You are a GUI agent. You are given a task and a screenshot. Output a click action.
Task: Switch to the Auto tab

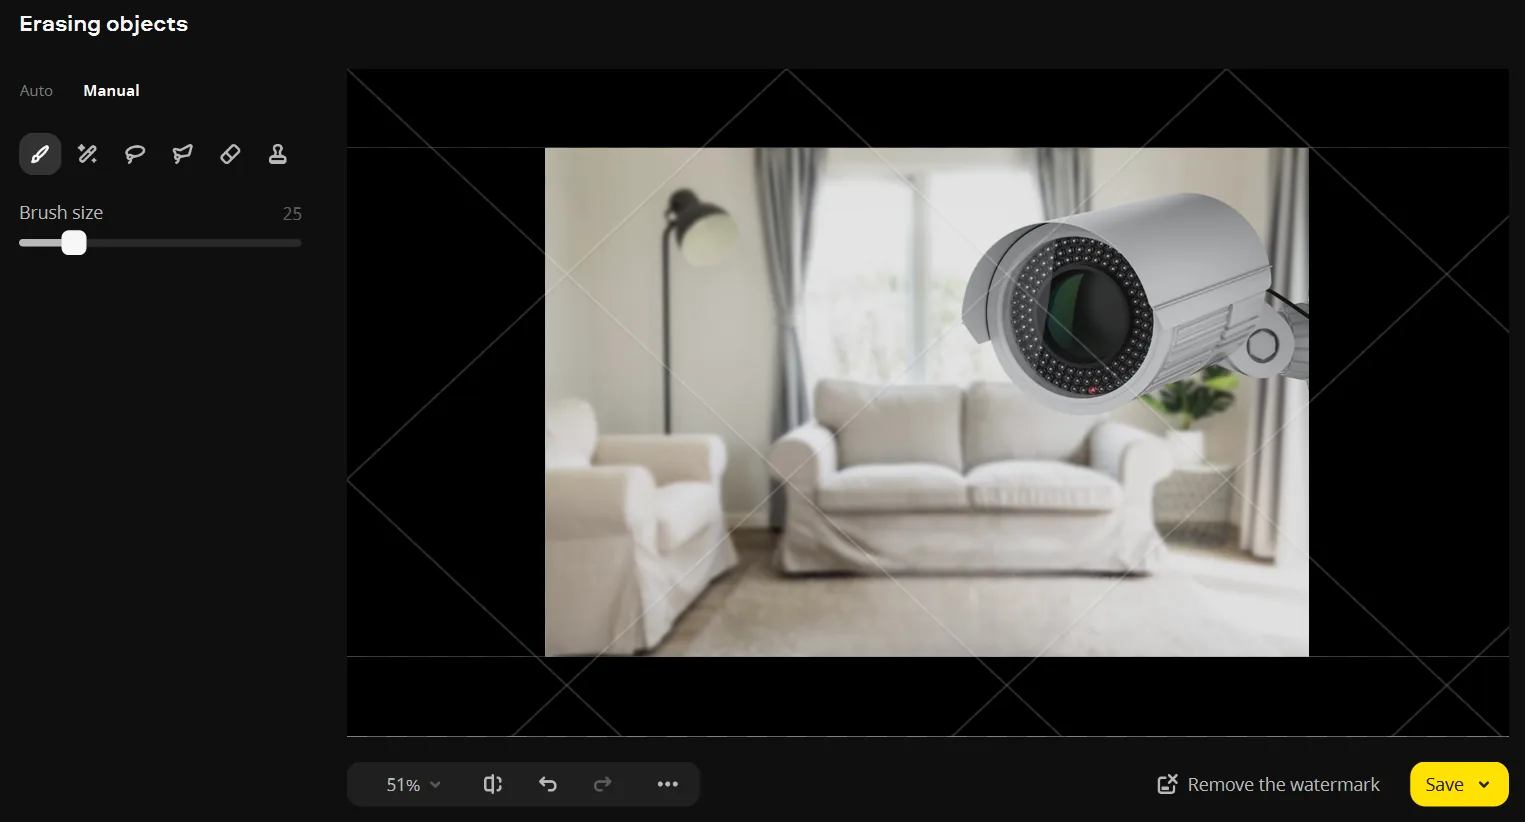click(x=36, y=91)
